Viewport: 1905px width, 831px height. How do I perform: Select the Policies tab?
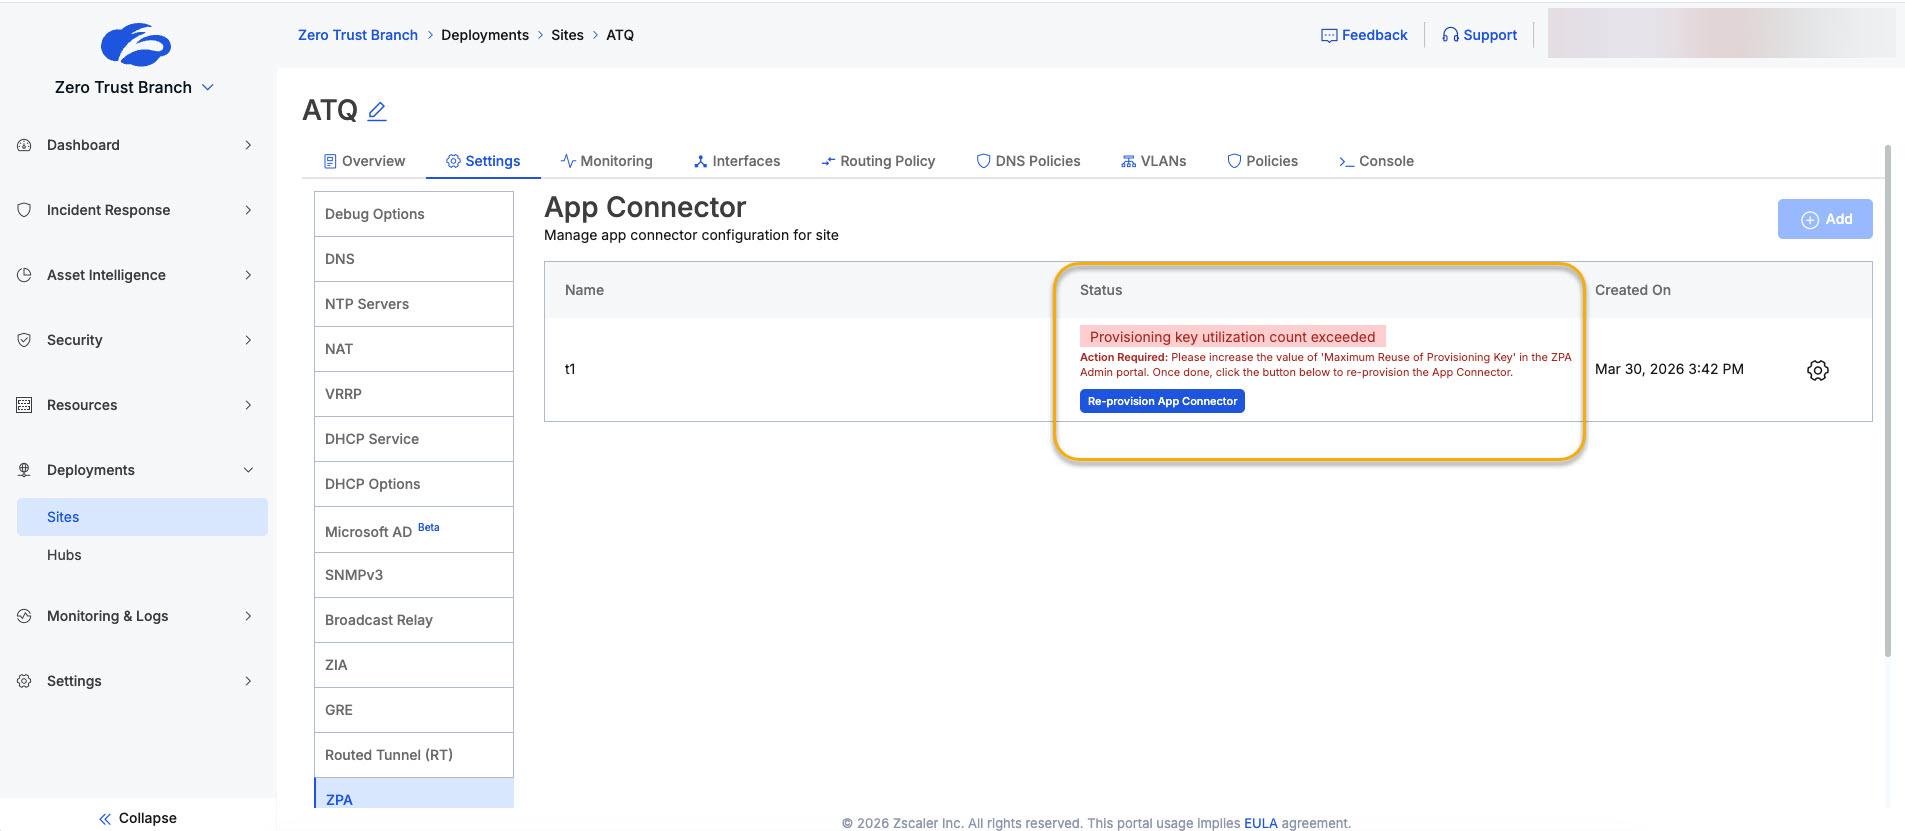click(x=1262, y=161)
